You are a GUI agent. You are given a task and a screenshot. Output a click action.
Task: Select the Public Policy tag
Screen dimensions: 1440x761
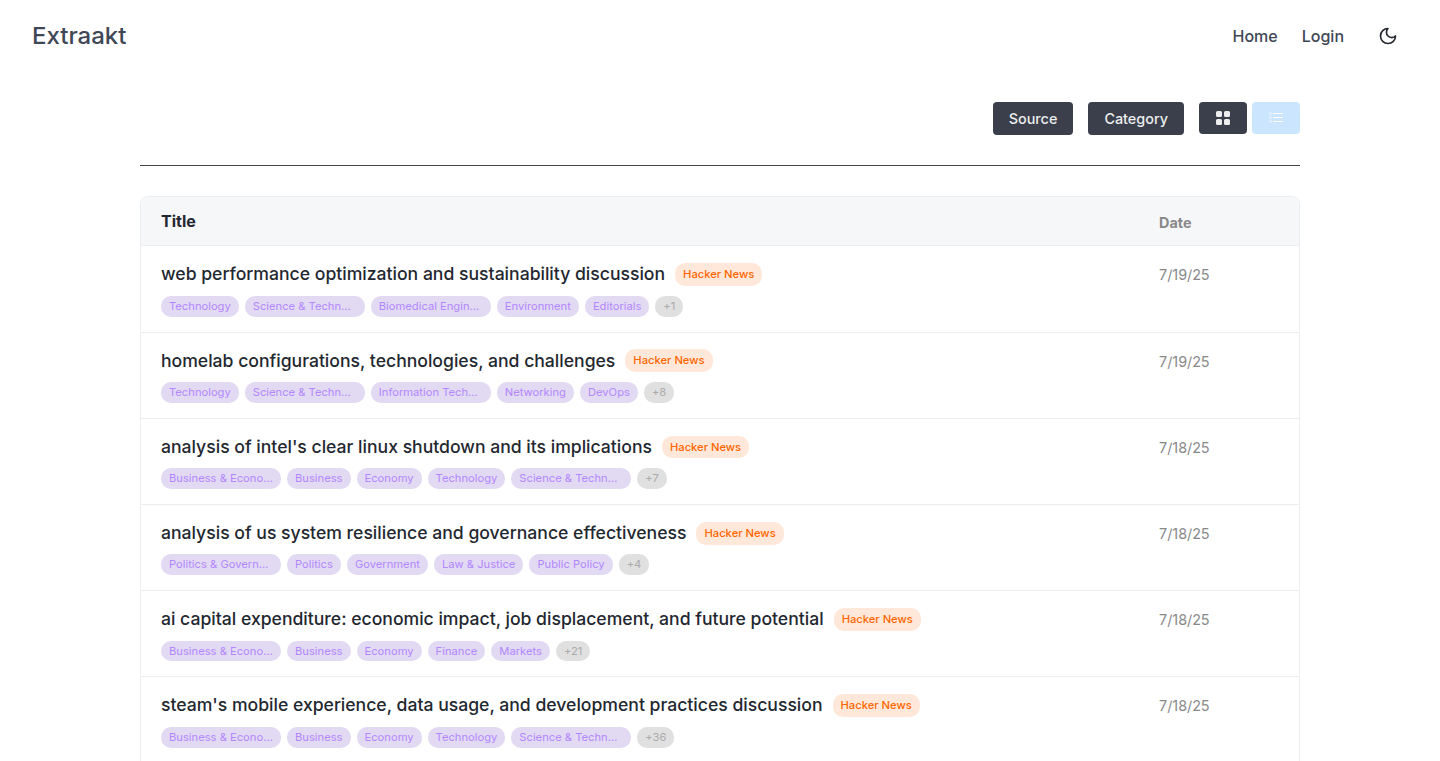(571, 564)
